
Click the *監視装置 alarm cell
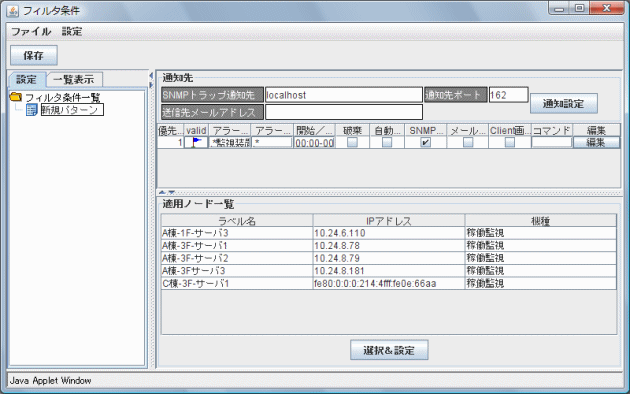(230, 143)
